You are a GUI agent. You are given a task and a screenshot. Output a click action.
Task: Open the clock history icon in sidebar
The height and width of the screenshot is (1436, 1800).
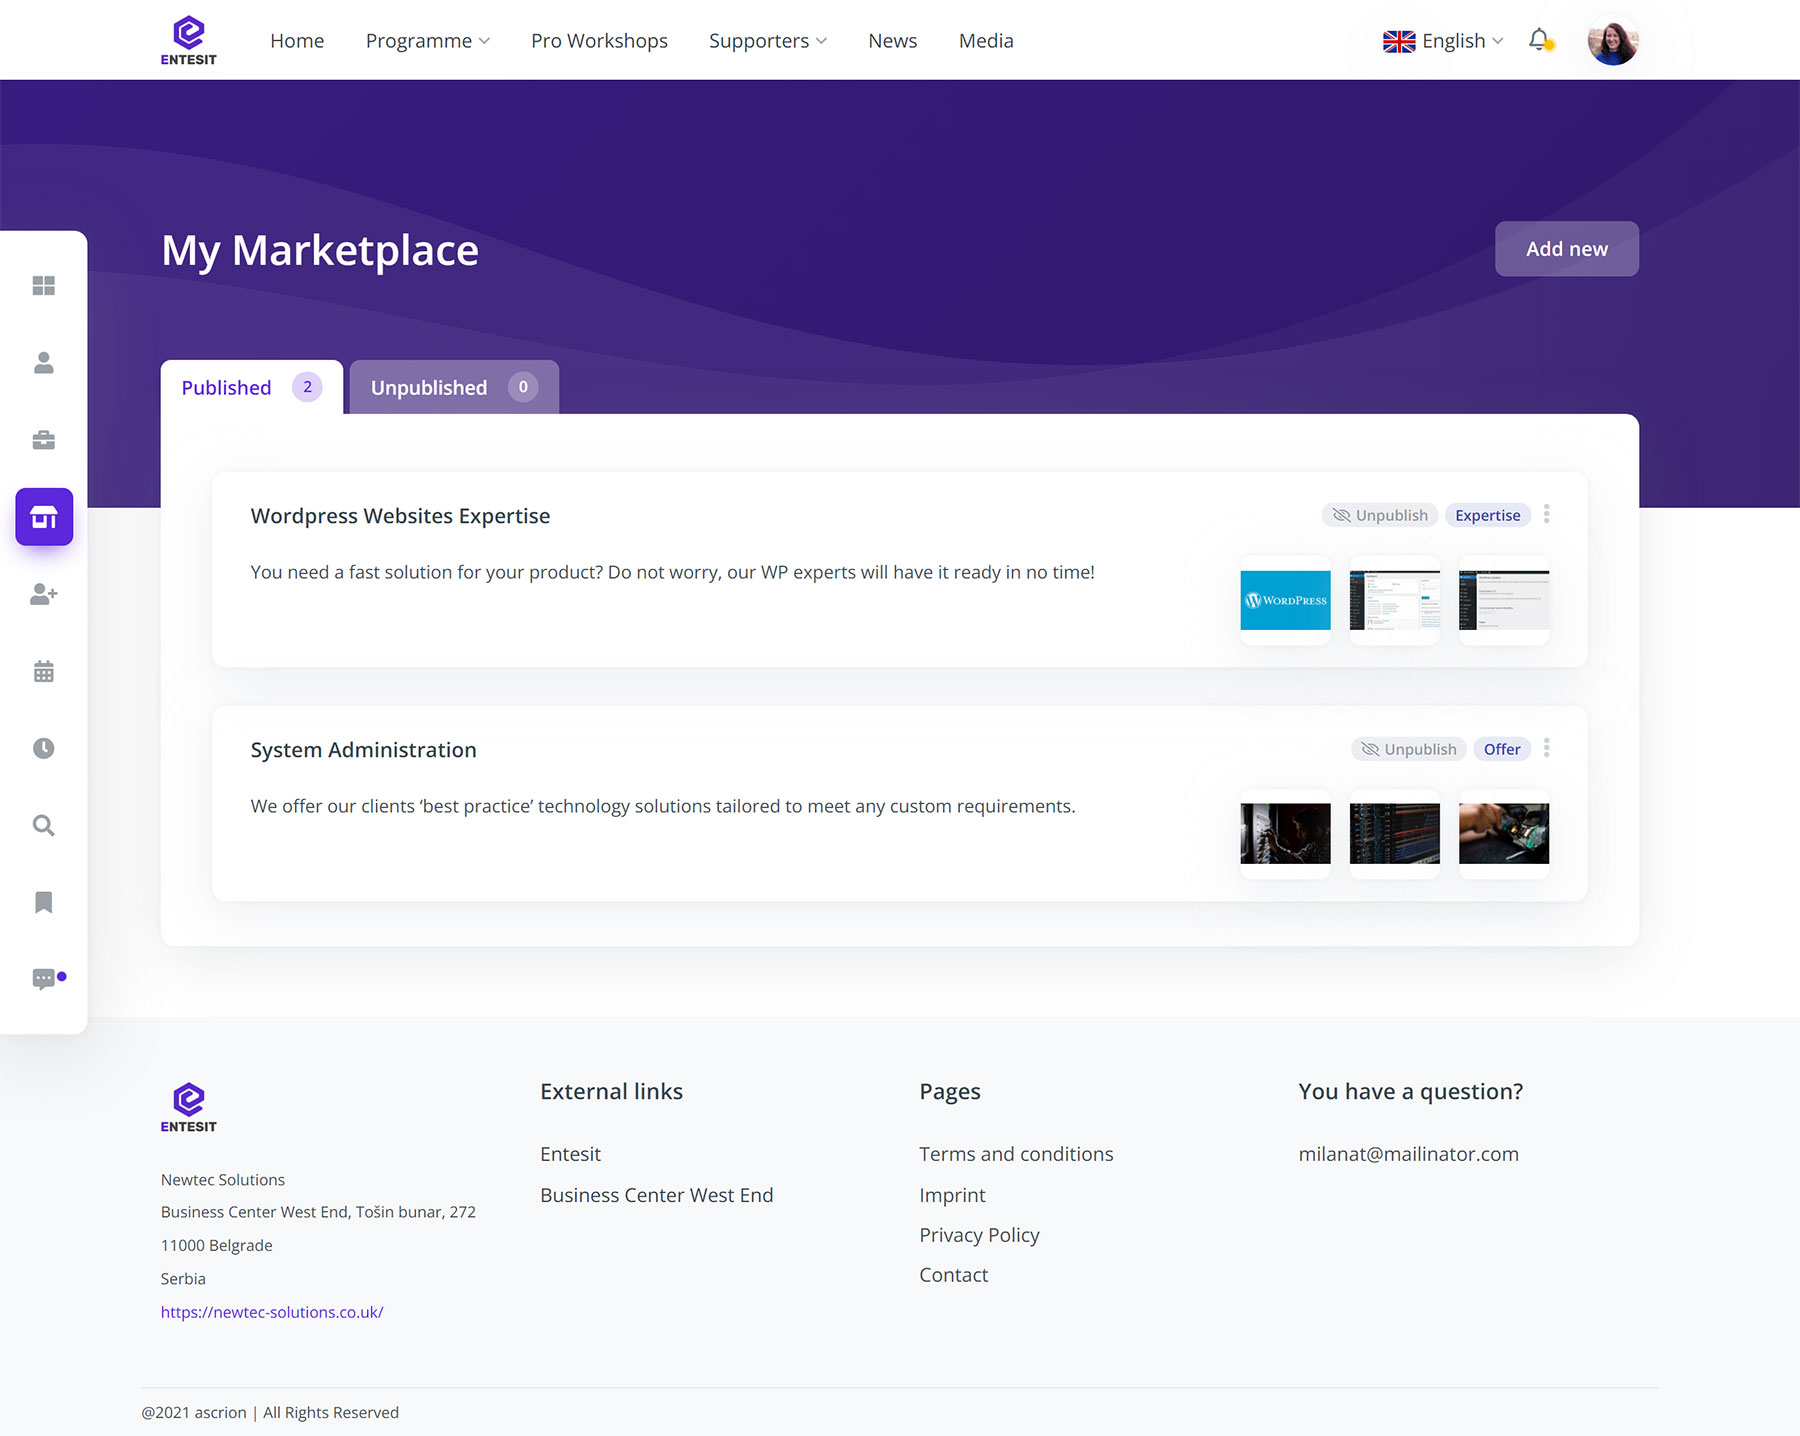point(44,748)
